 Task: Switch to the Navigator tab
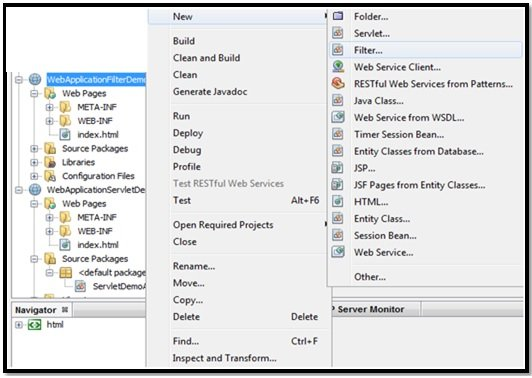(36, 310)
